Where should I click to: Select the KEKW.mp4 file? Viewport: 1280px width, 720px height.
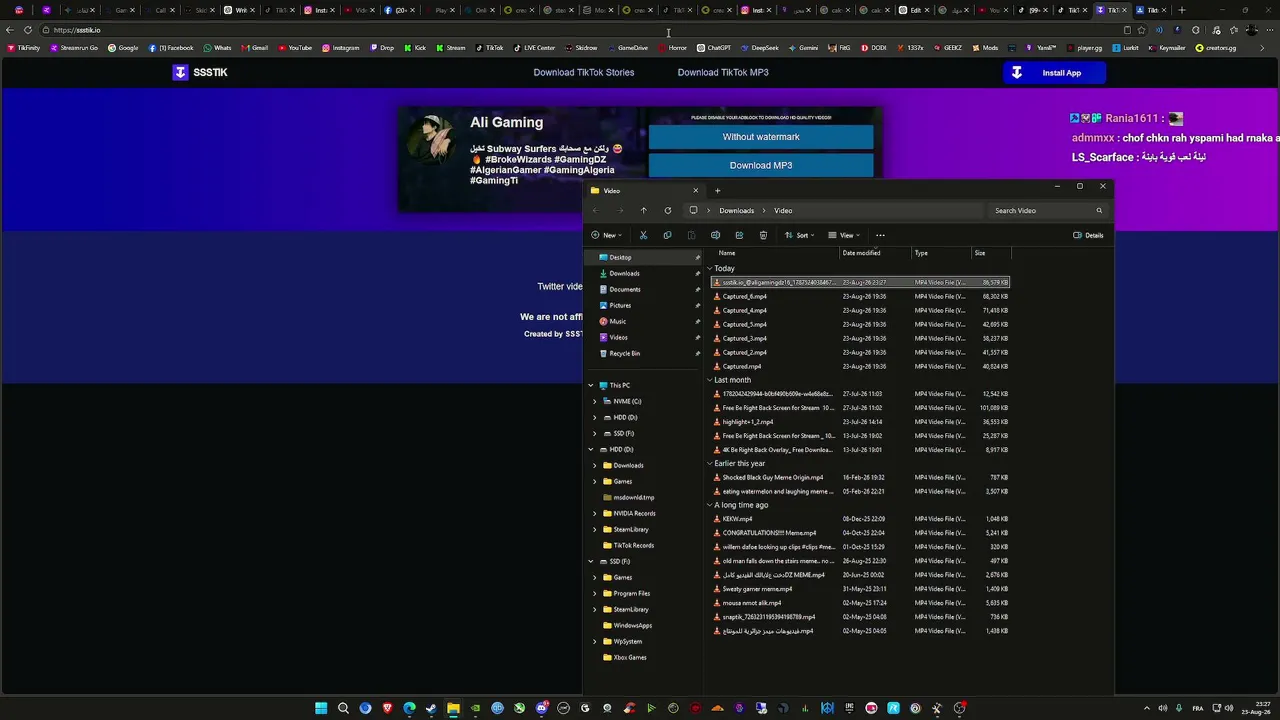[x=860, y=519]
